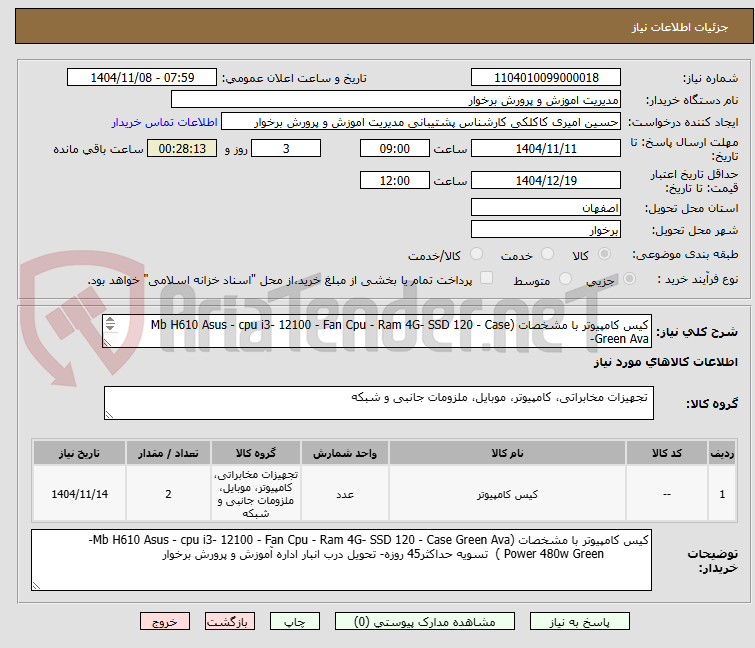
Task: Click the توضیحات خریدار text area
Action: click(341, 560)
